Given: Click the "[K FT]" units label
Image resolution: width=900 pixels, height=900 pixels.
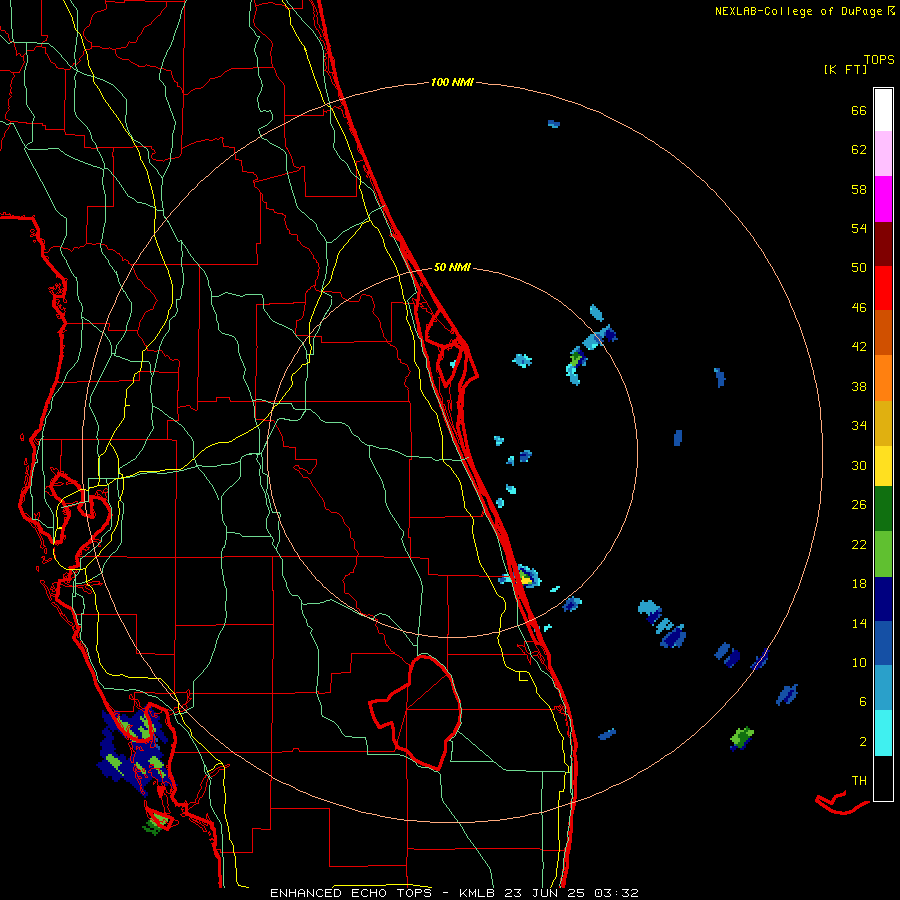Looking at the screenshot, I should pos(845,69).
